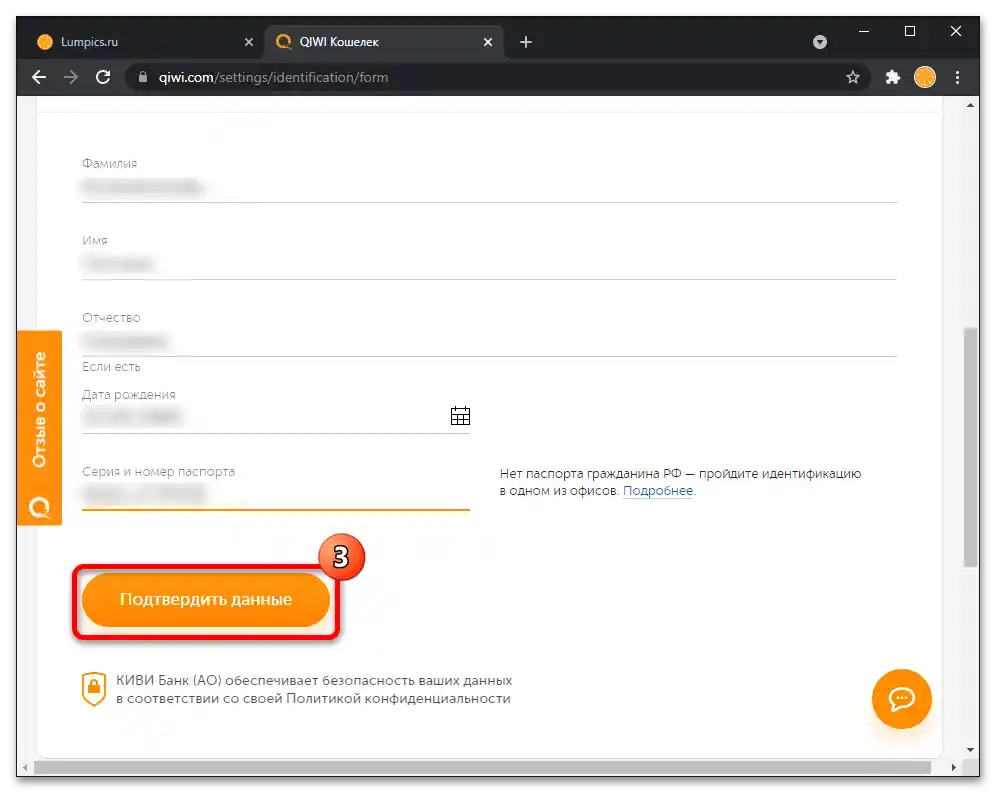Screen dimensions: 996x793
Task: Open the birth date calendar picker
Action: pyautogui.click(x=461, y=416)
